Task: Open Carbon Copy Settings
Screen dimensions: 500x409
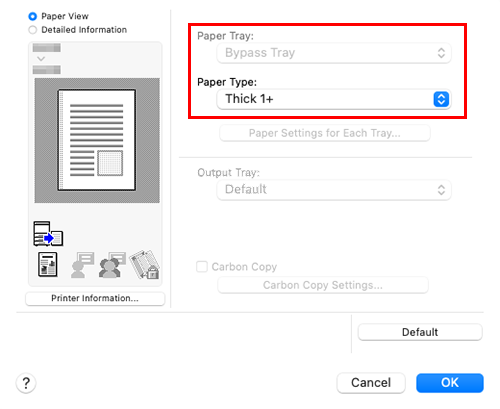Action: (x=323, y=285)
